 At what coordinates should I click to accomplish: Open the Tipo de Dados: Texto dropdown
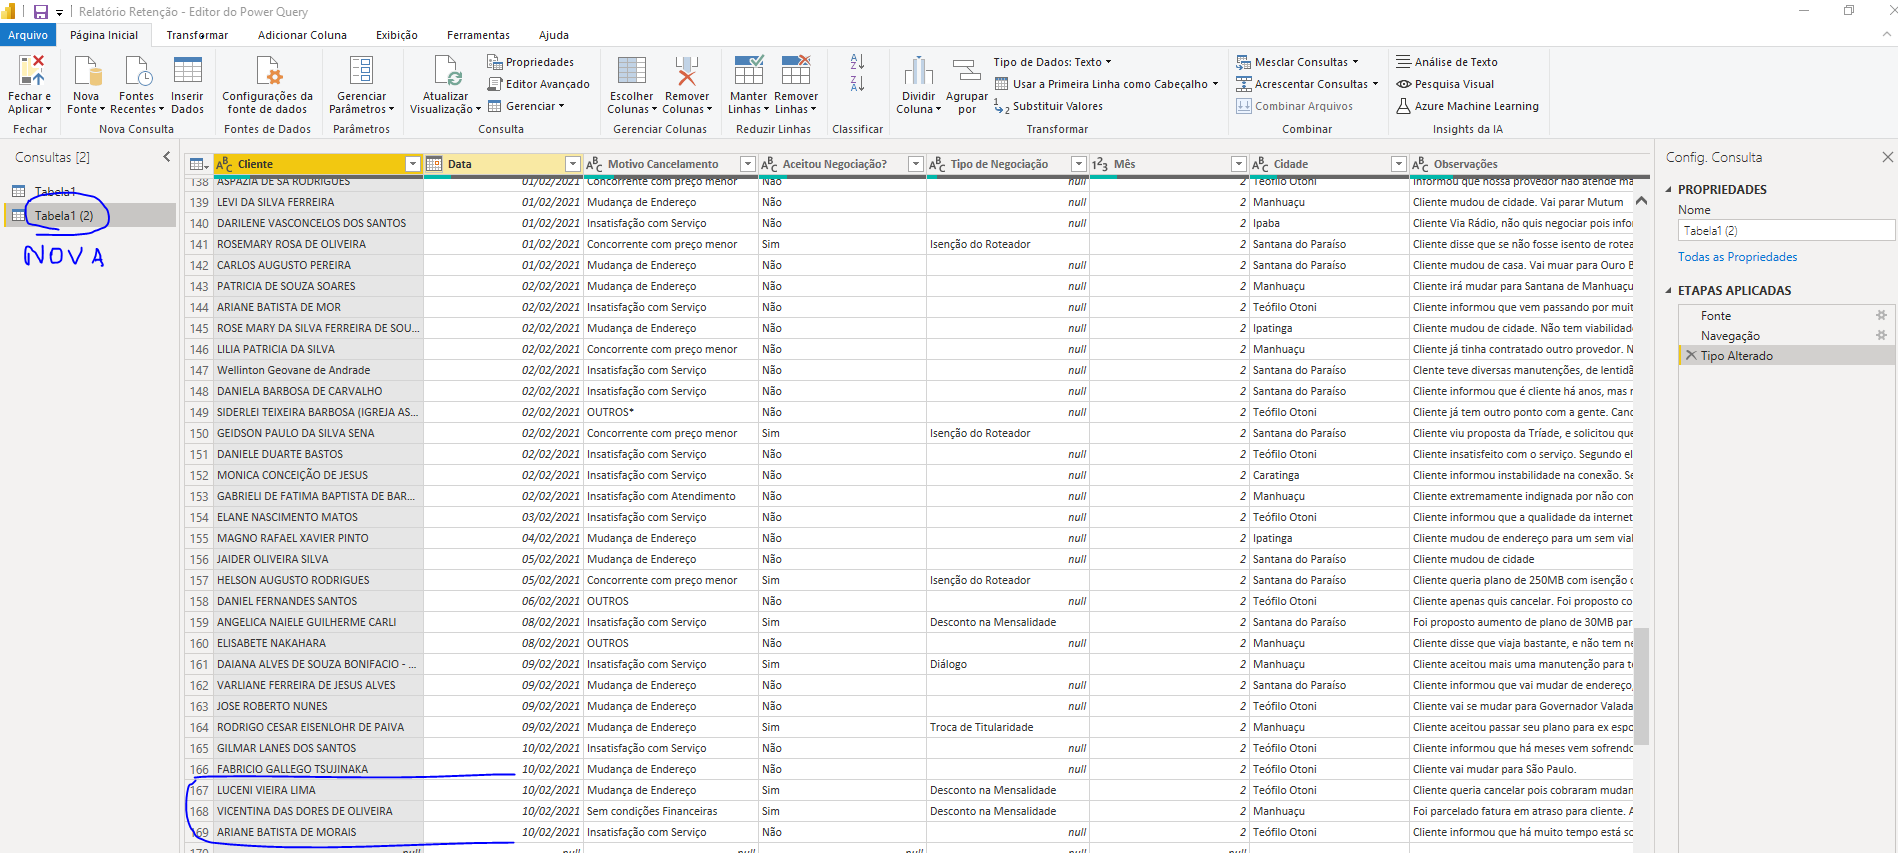tap(1052, 62)
